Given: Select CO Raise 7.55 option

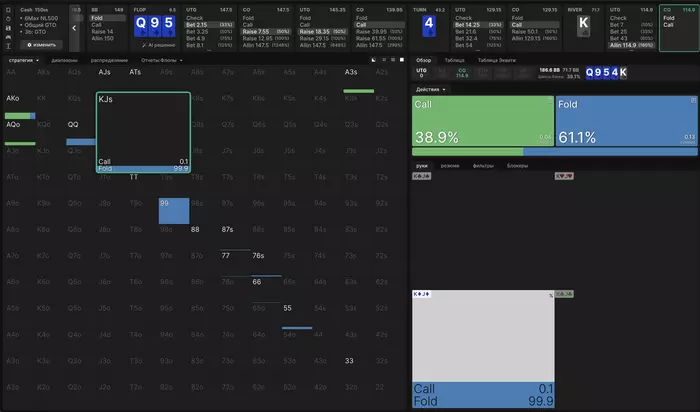Looking at the screenshot, I should pyautogui.click(x=266, y=32).
